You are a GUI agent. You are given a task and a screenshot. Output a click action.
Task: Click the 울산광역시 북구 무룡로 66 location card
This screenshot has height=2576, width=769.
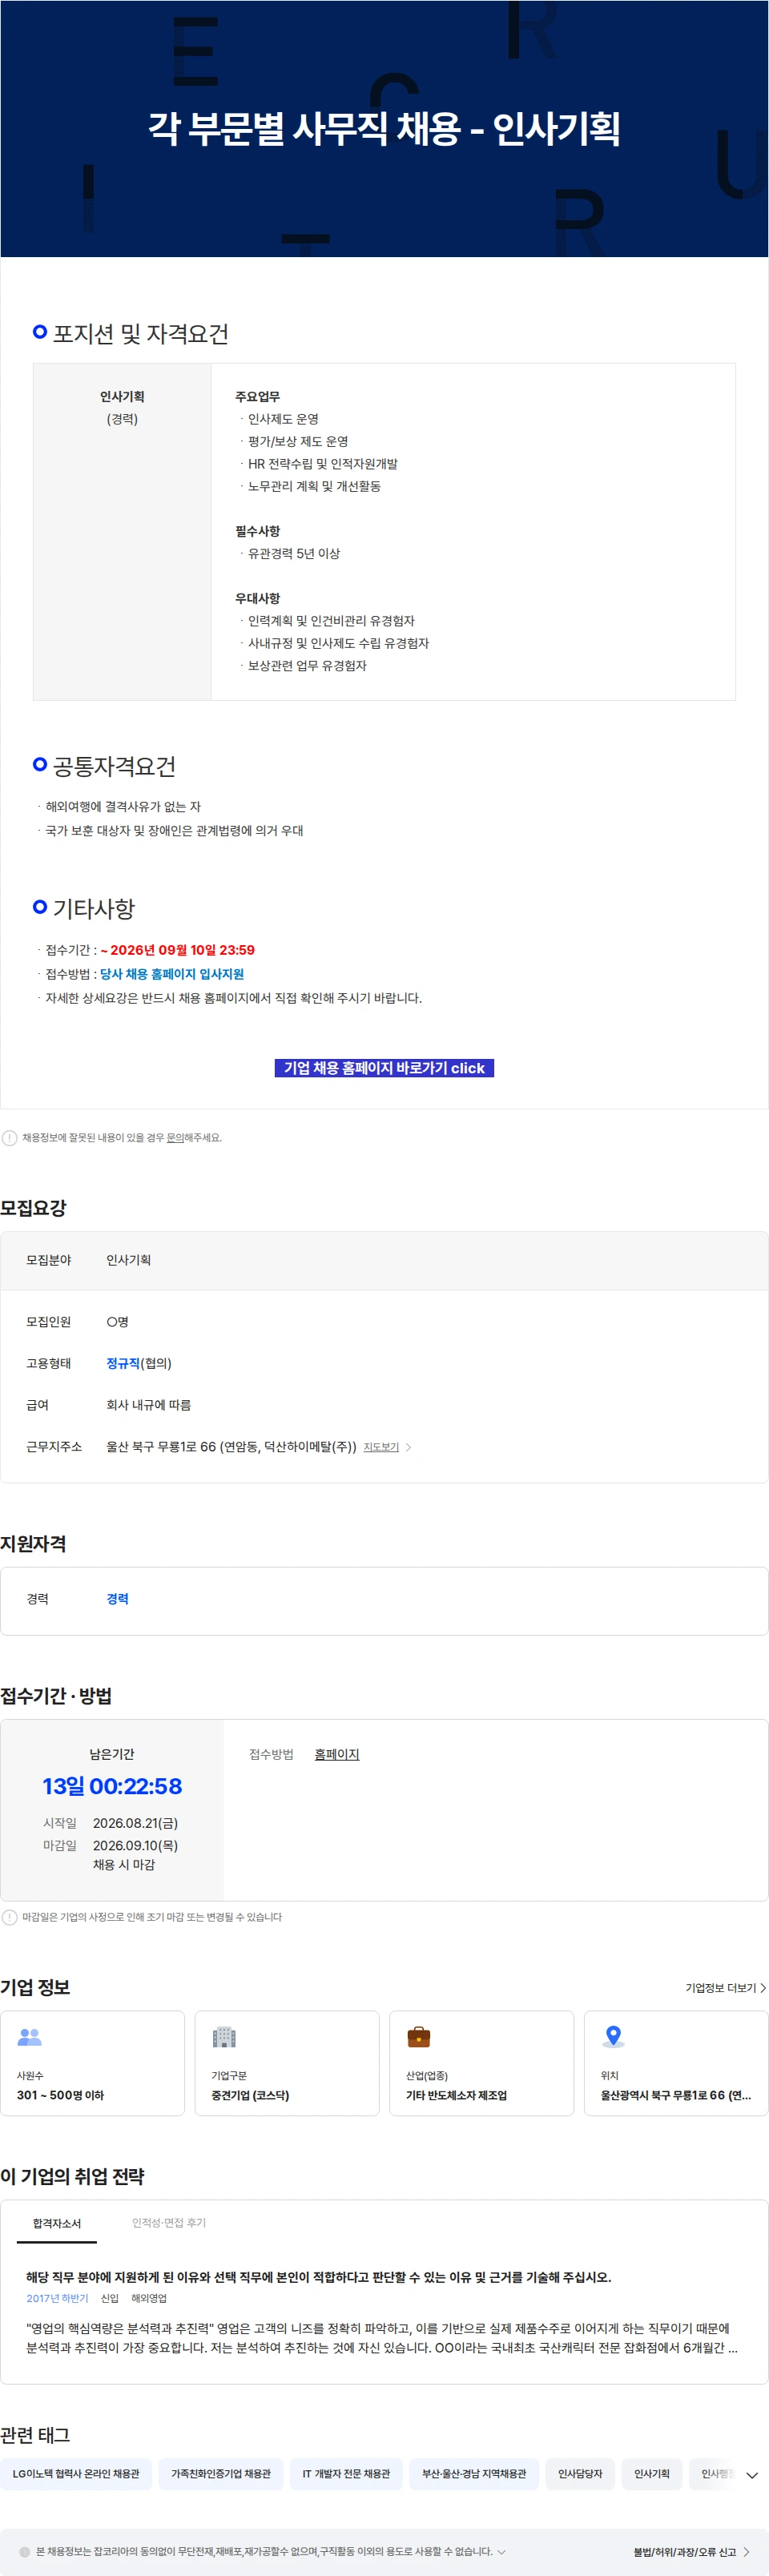point(676,2063)
